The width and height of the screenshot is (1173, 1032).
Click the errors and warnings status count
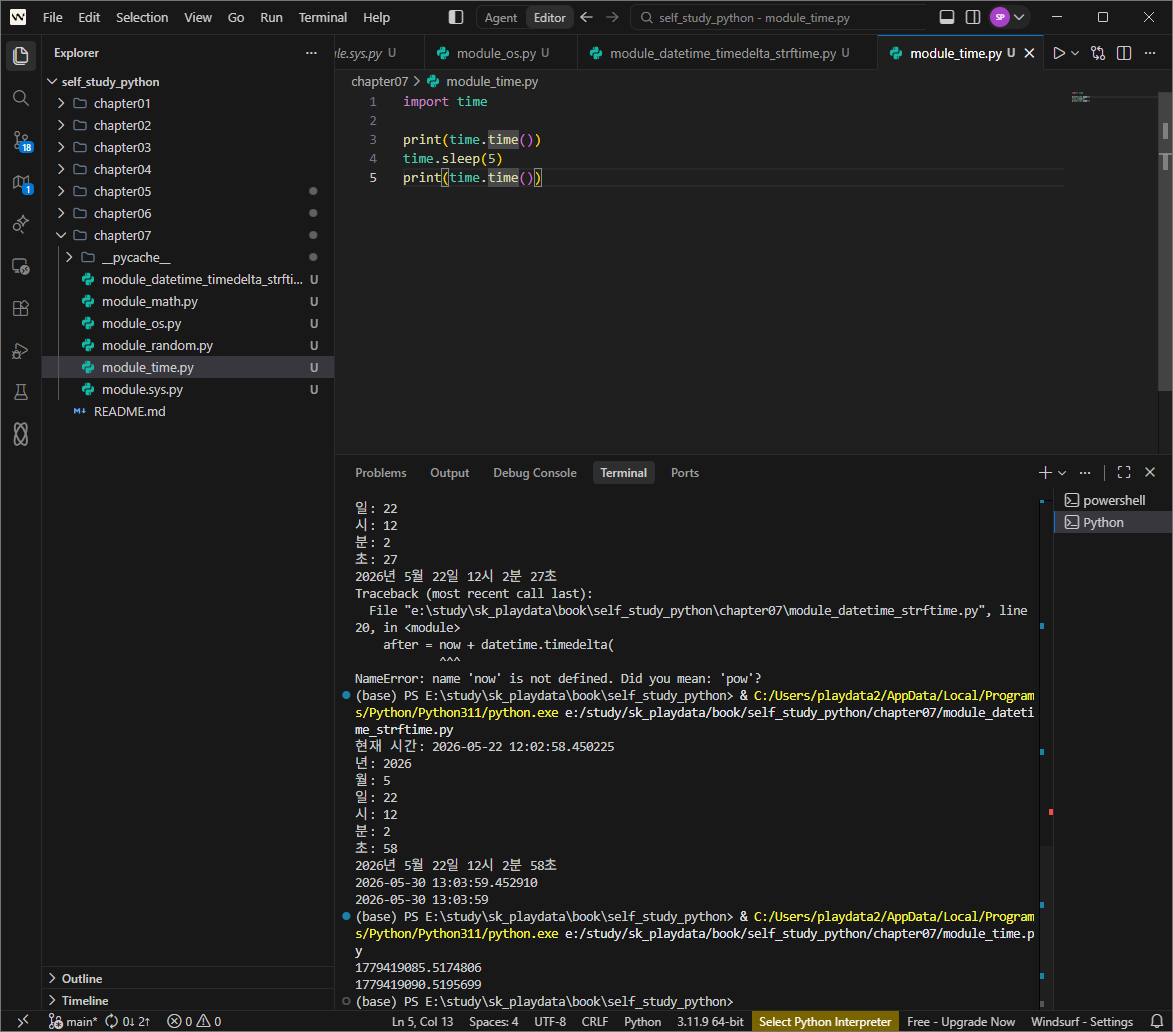(194, 1021)
